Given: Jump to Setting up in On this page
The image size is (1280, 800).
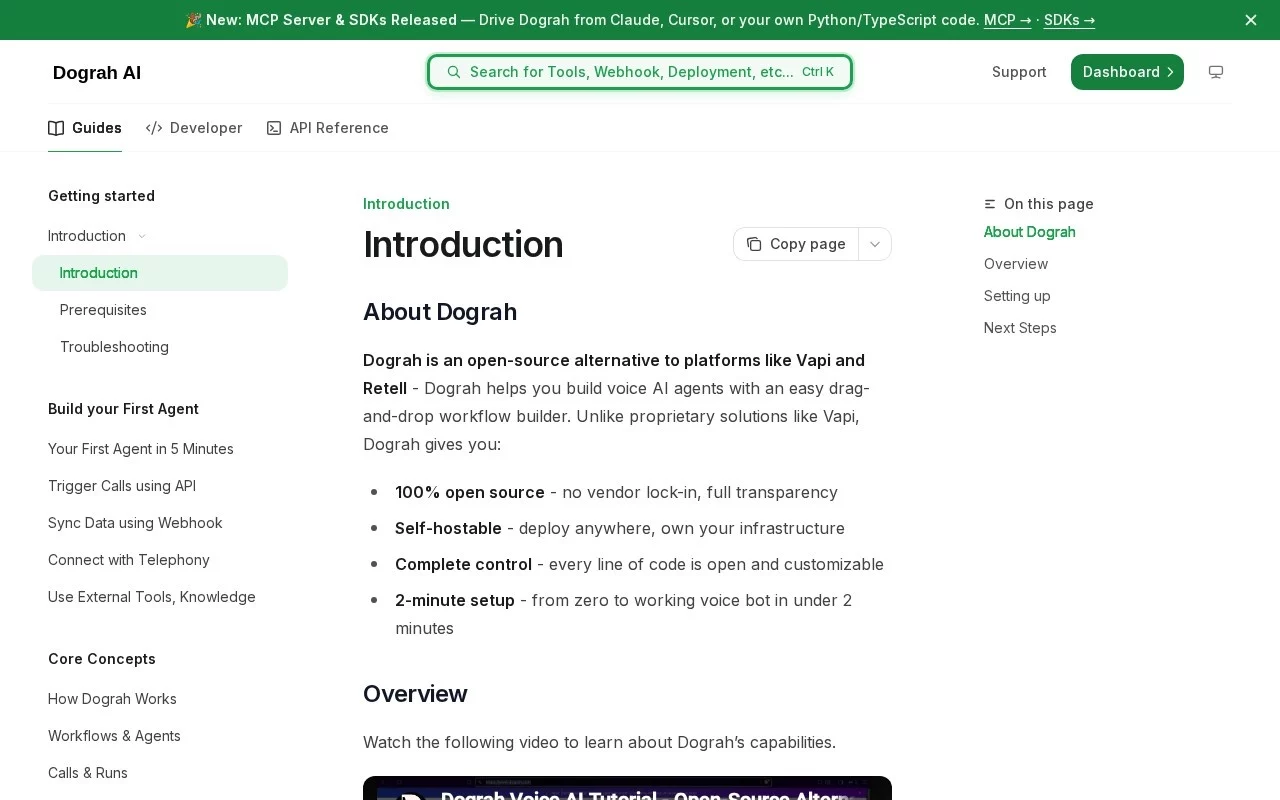Looking at the screenshot, I should click(1017, 296).
